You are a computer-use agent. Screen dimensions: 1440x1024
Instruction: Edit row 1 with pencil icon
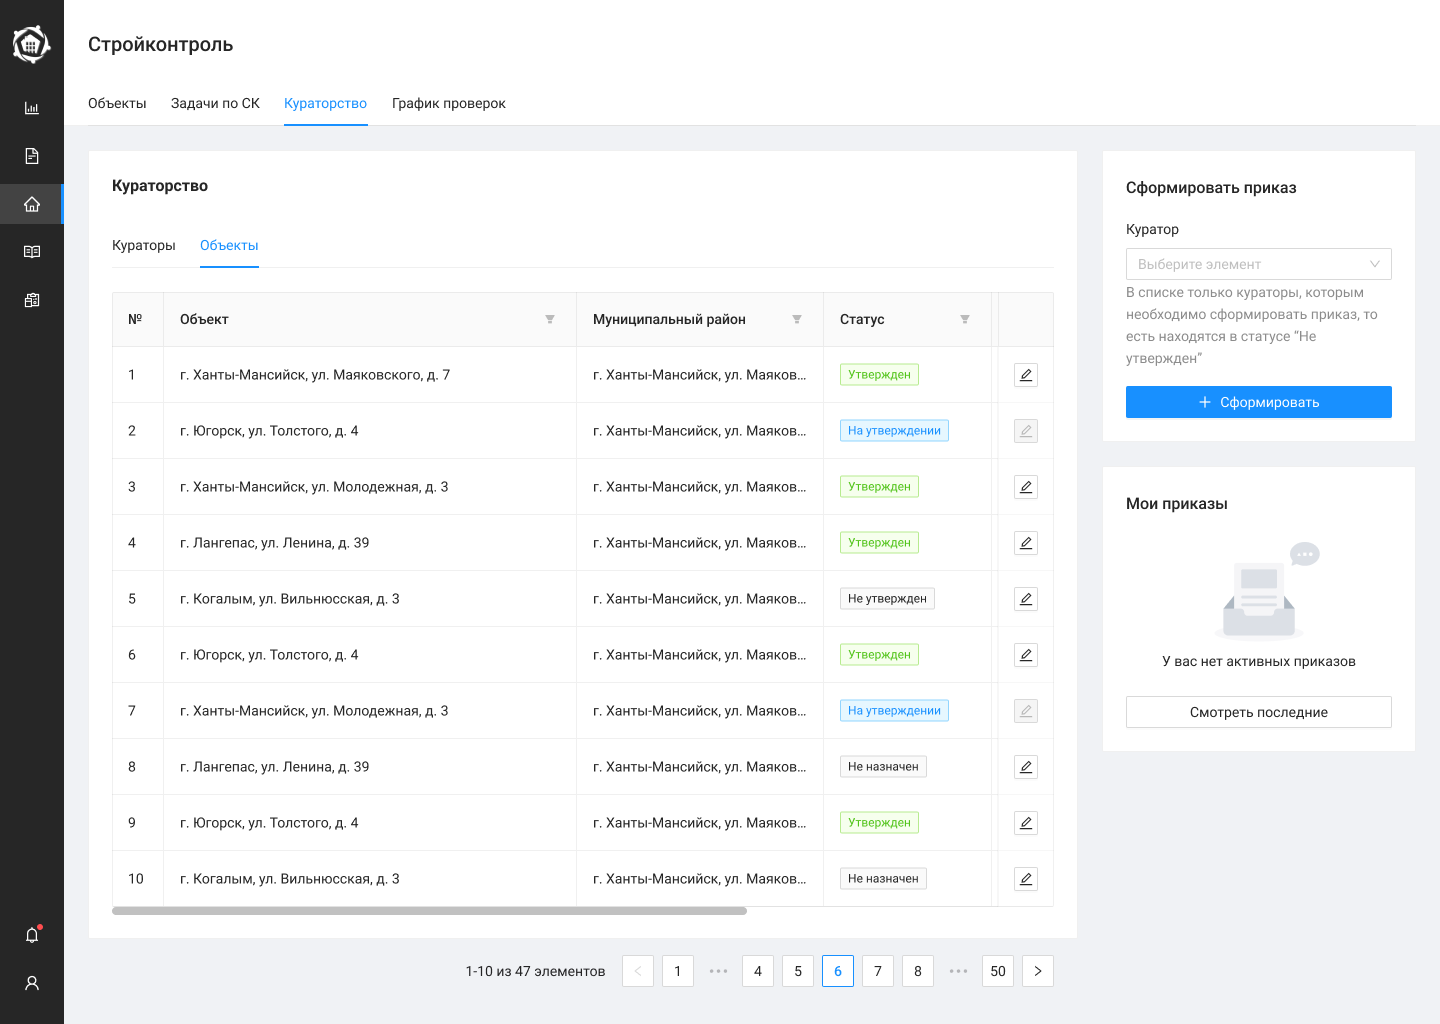click(1025, 375)
